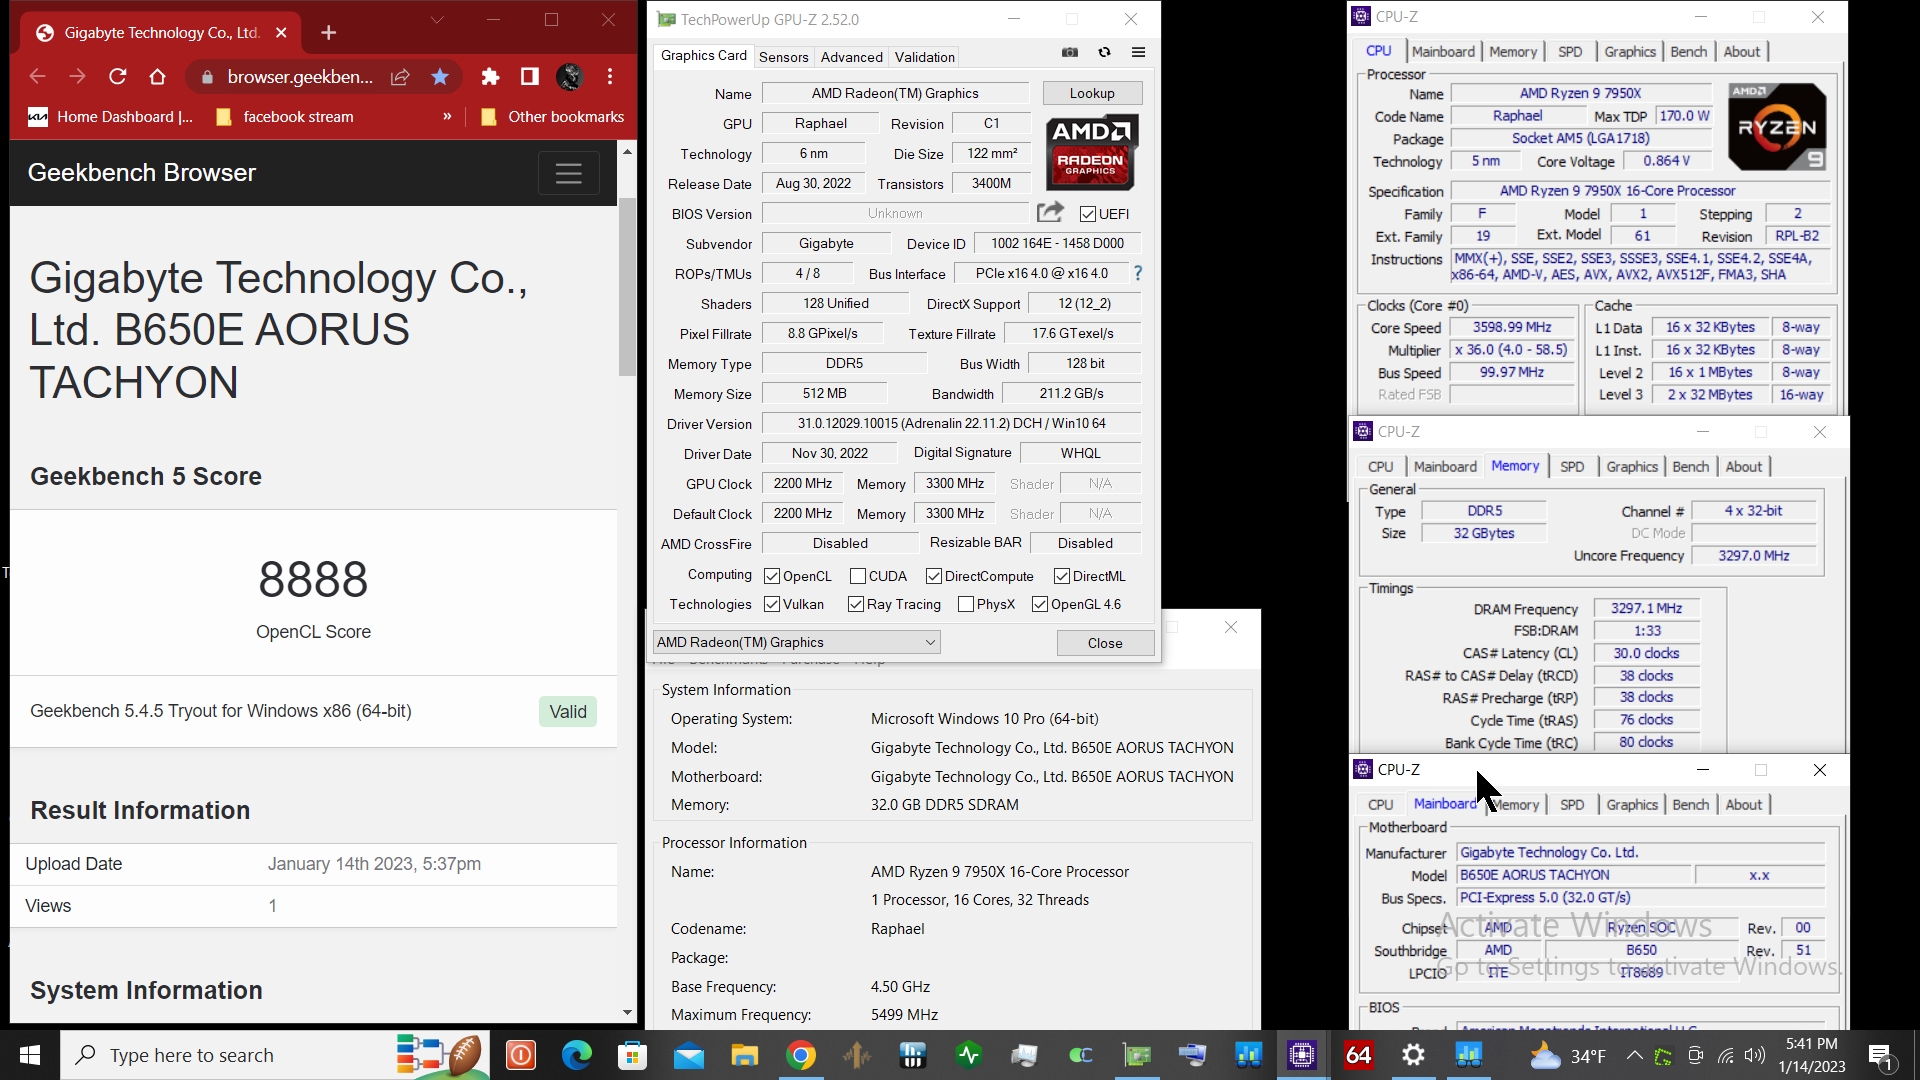Screen dimensions: 1920x1080
Task: Toggle the OpenGL 4.6 checkbox
Action: coord(1040,604)
